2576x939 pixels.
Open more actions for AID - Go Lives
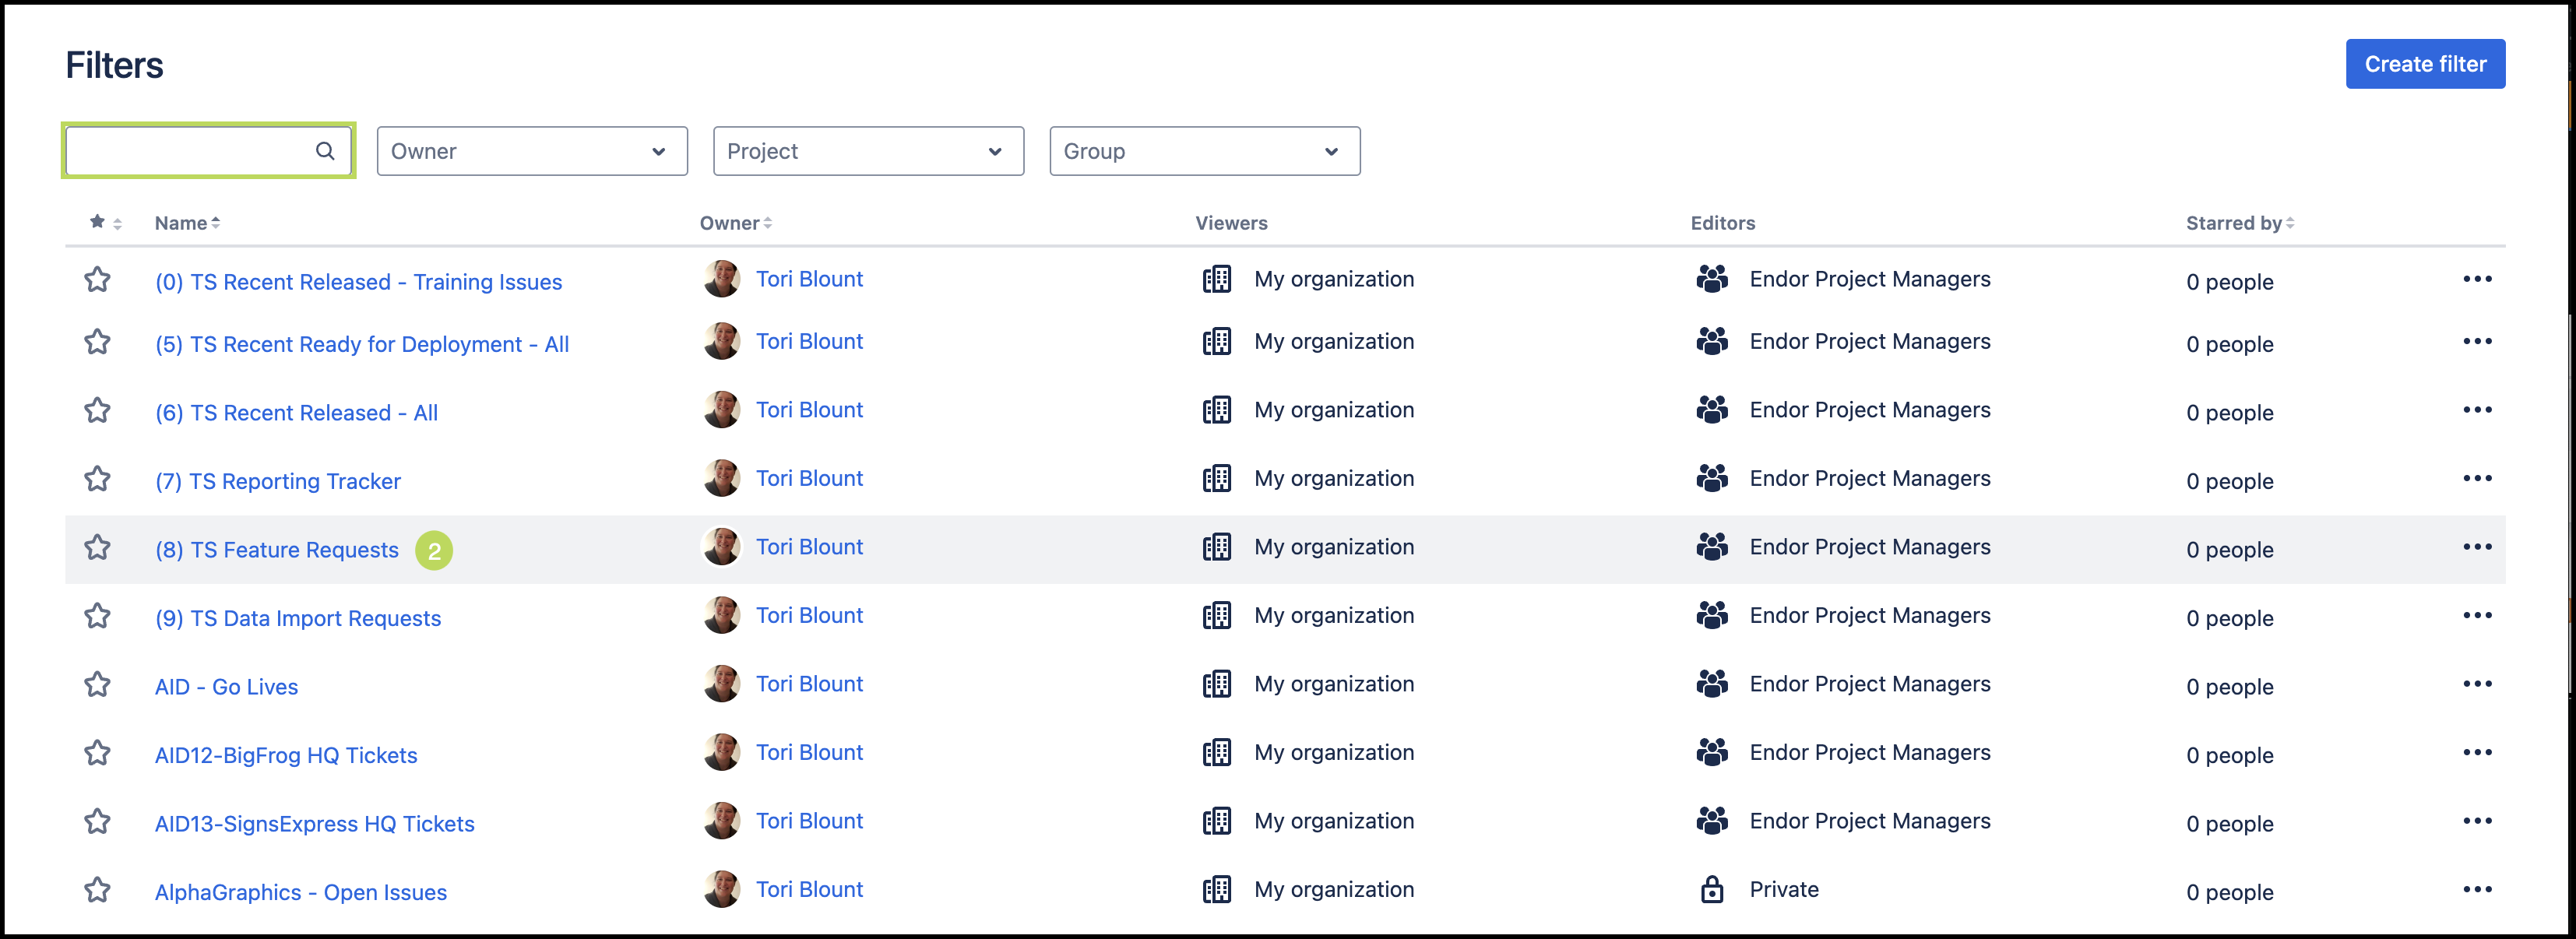point(2476,684)
